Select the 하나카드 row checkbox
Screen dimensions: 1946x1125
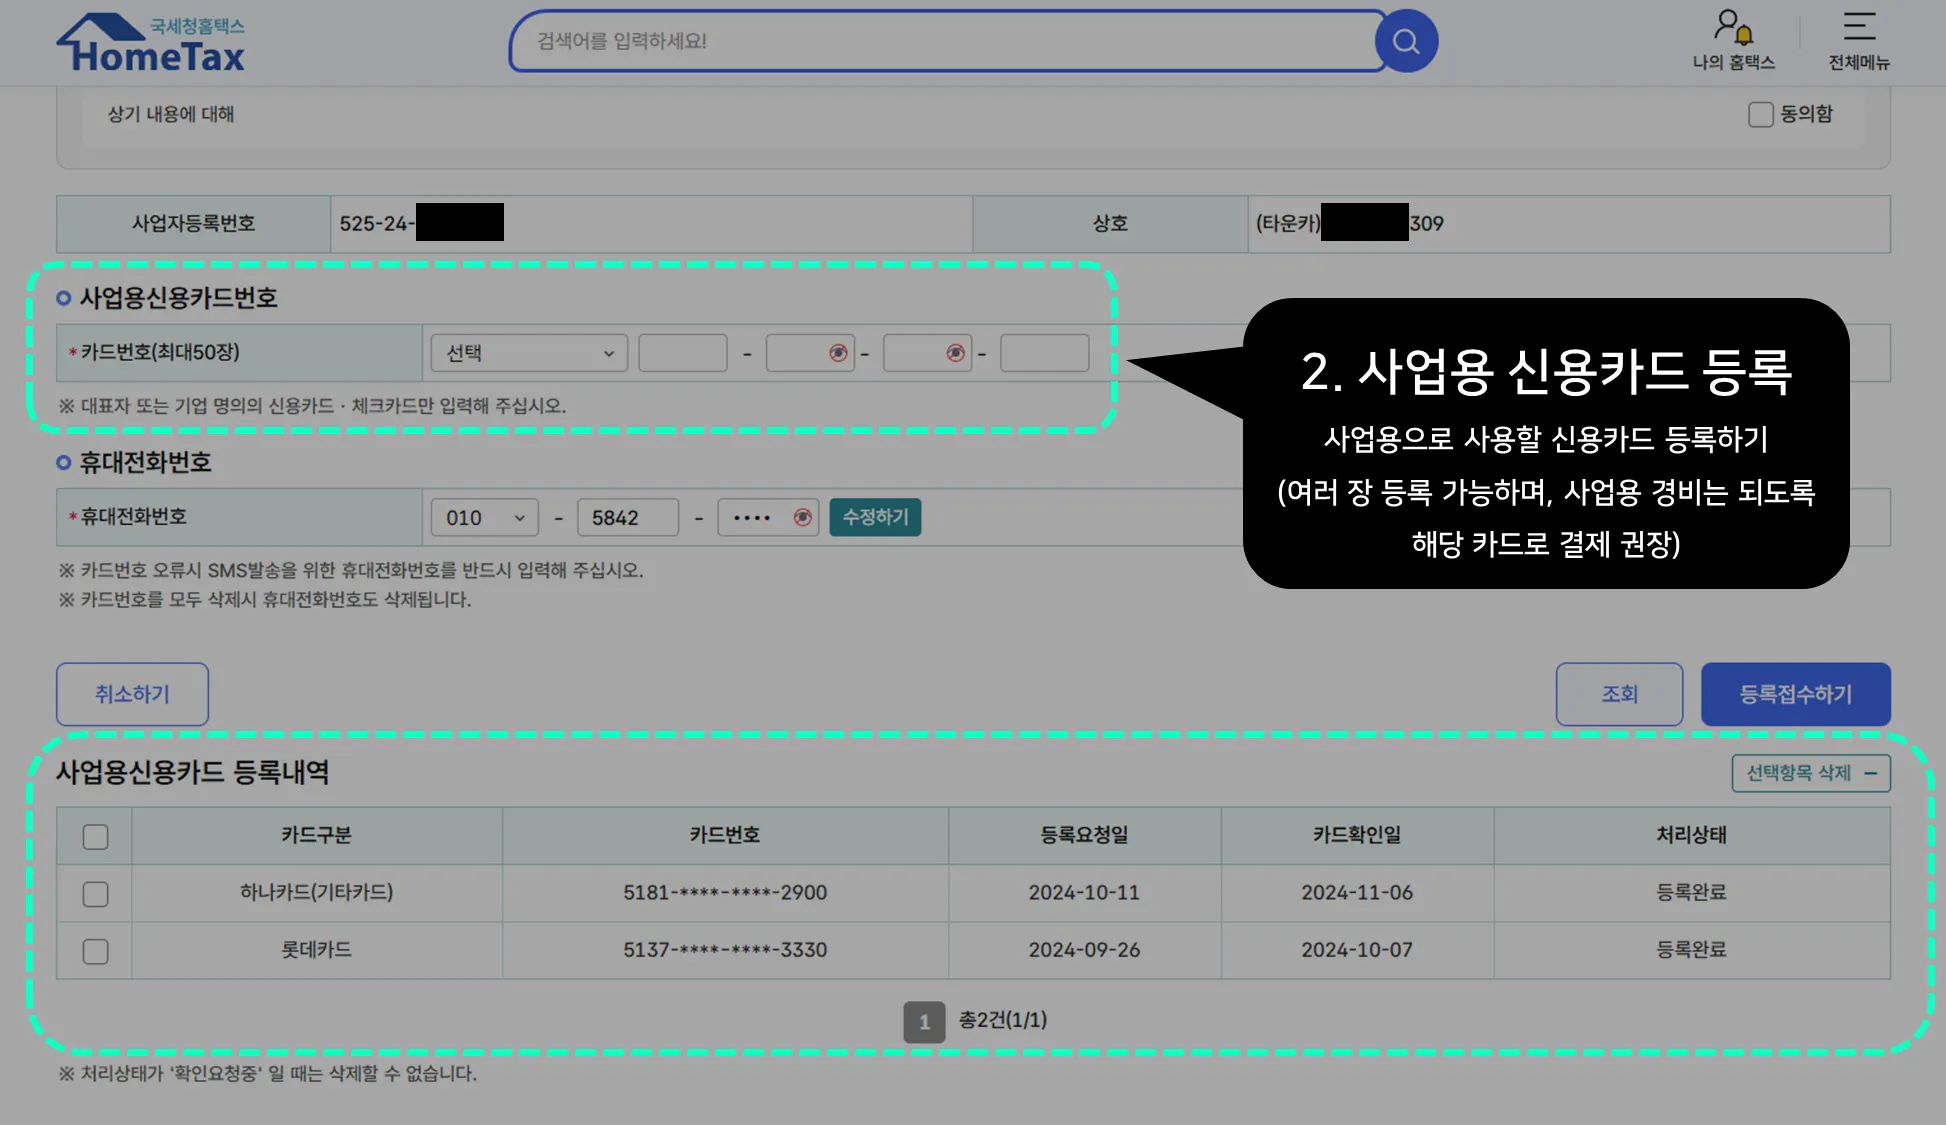pos(95,893)
